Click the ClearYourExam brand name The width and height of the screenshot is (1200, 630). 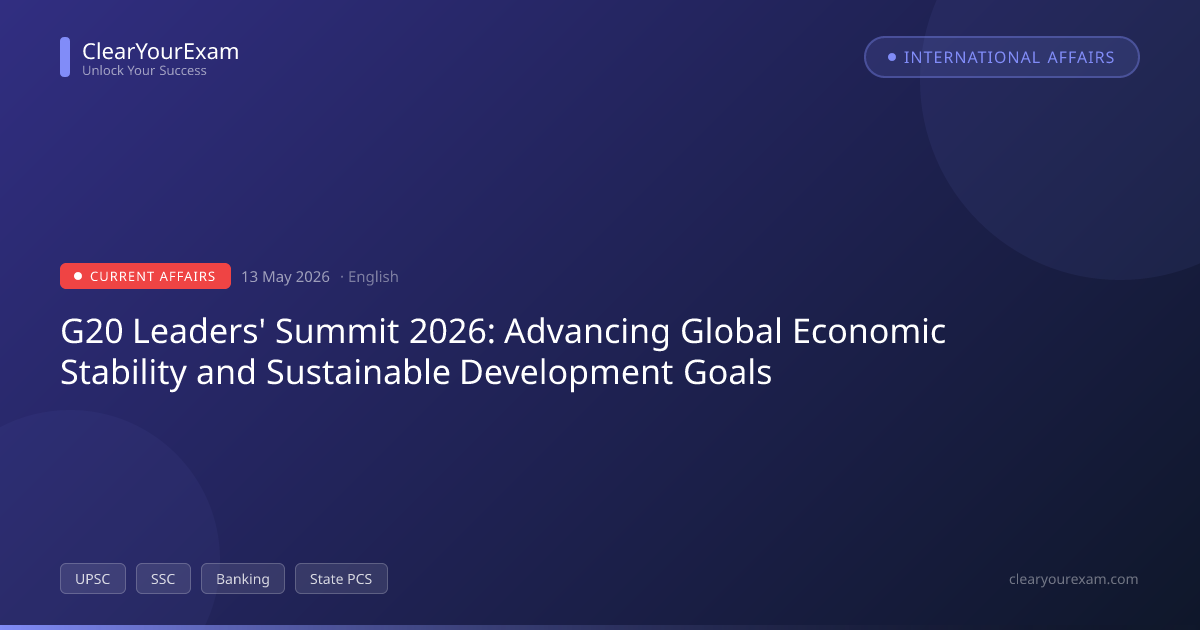[160, 51]
